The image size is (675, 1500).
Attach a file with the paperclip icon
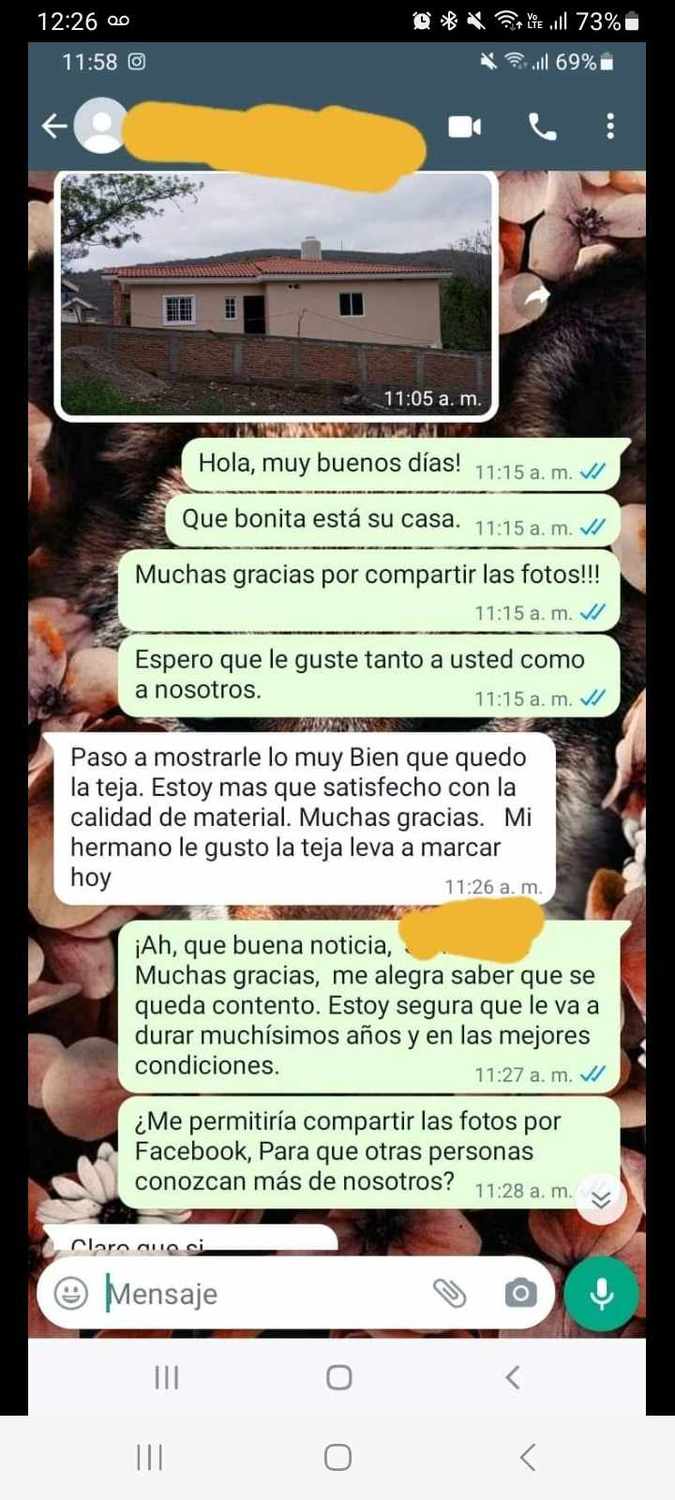point(450,1294)
